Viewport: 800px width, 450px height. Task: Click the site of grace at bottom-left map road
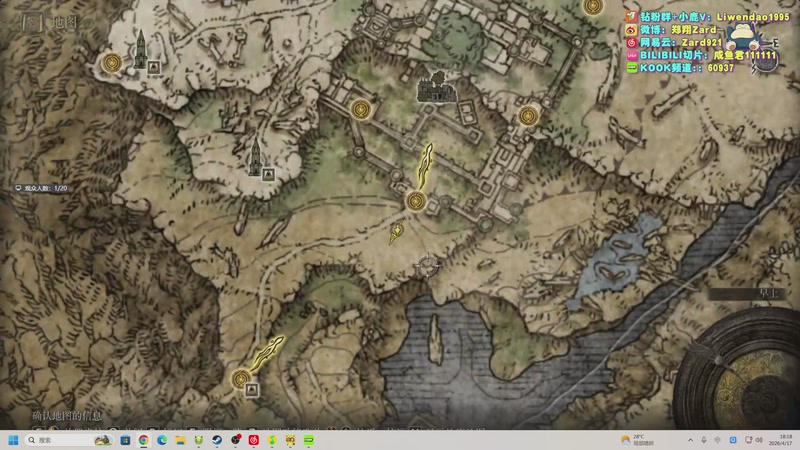coord(241,379)
